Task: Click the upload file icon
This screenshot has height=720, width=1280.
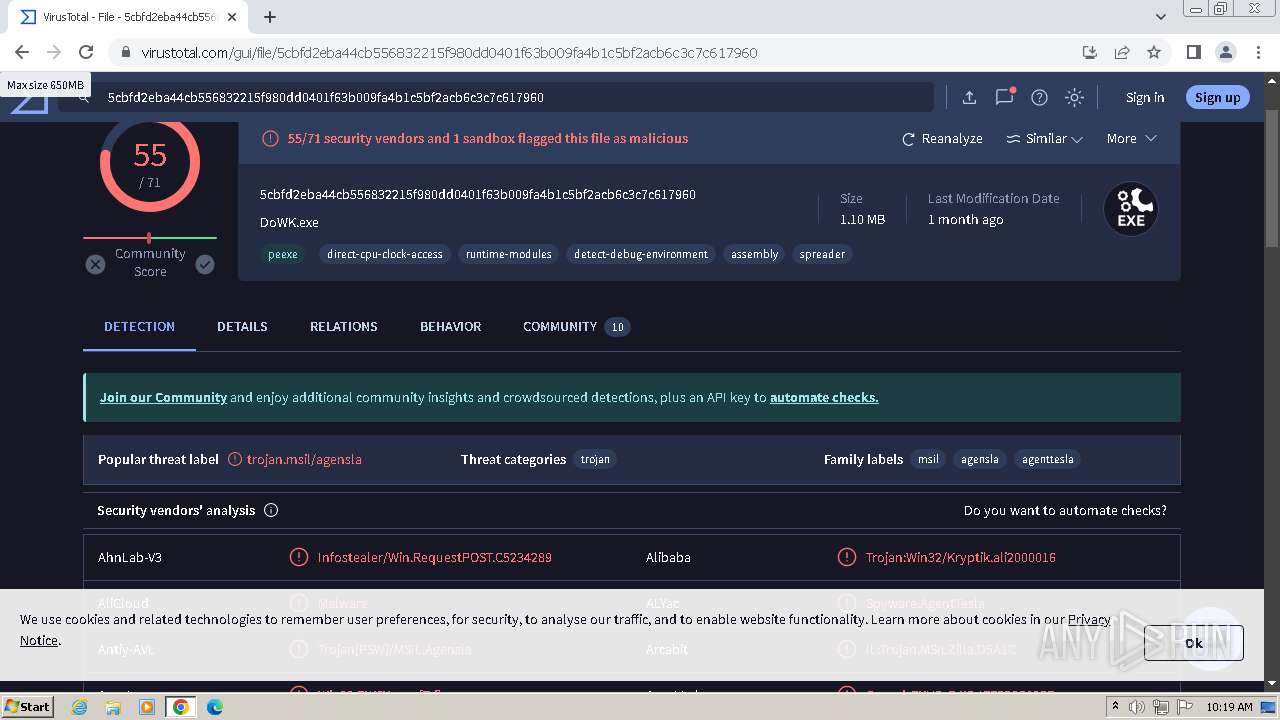Action: (969, 97)
